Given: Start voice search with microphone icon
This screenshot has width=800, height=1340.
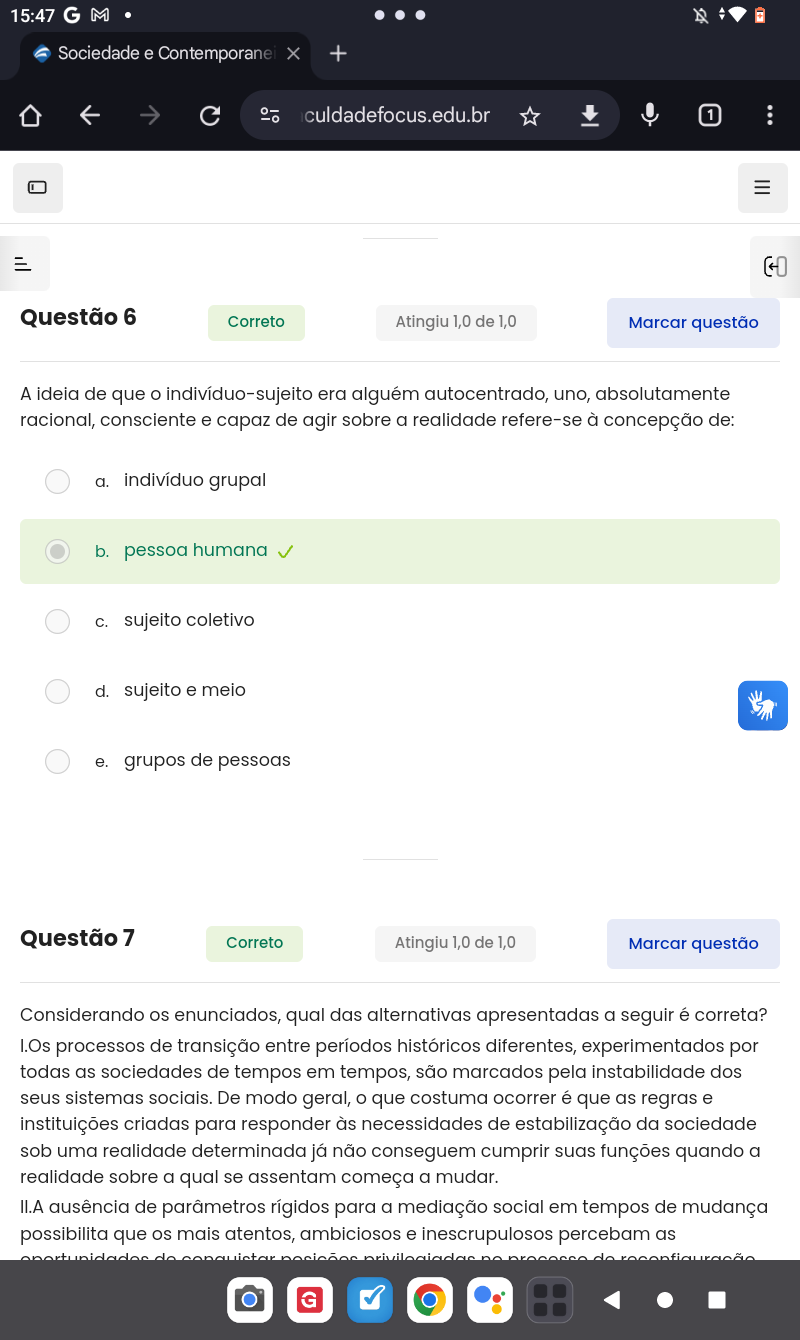Looking at the screenshot, I should [x=650, y=116].
